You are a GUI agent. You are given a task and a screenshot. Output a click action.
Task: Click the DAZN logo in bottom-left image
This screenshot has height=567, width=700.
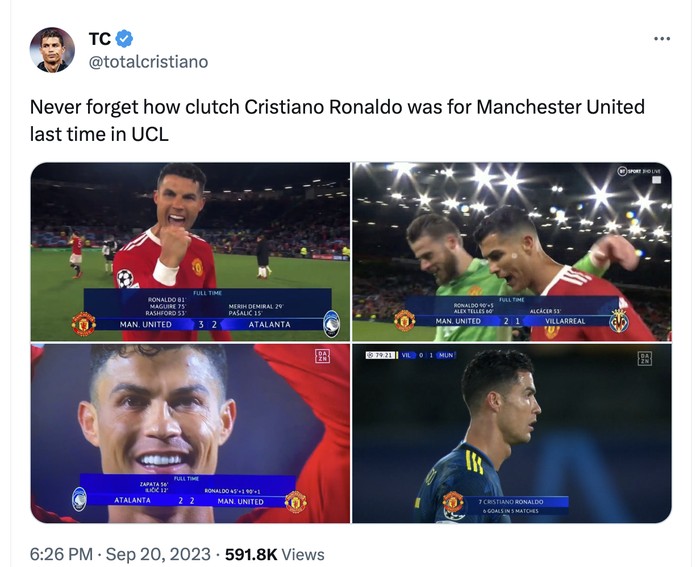pos(322,356)
